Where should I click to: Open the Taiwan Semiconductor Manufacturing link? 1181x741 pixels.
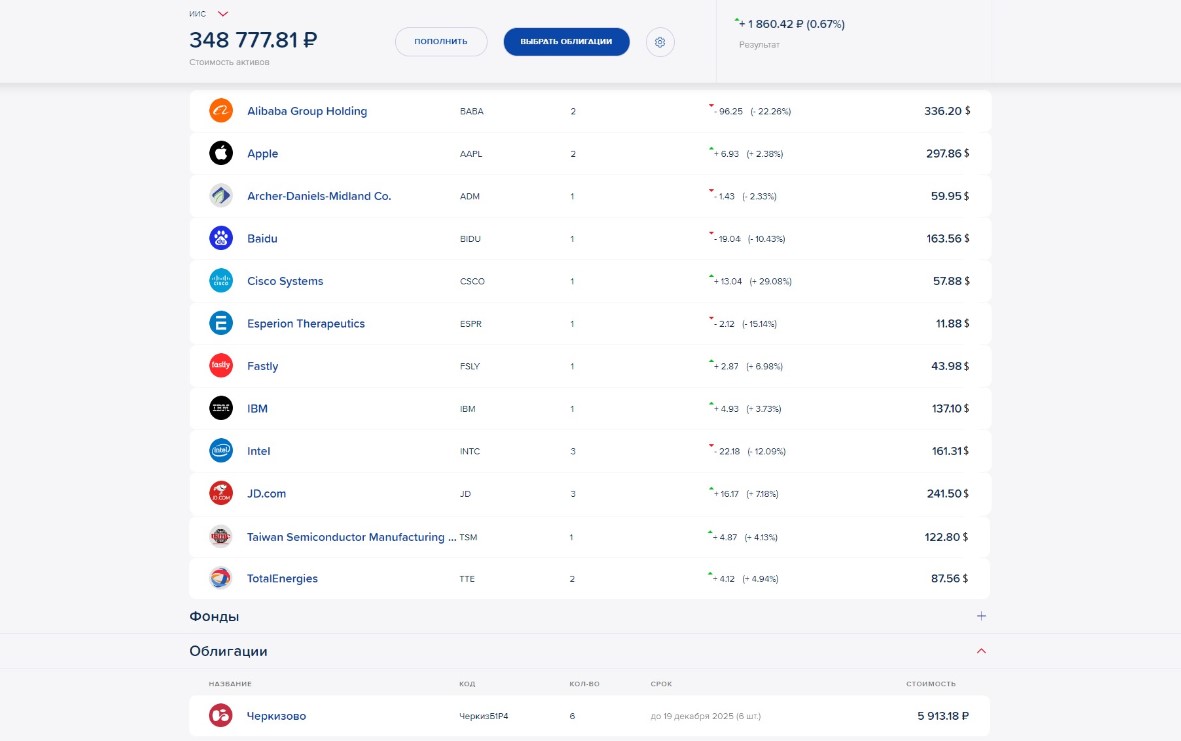coord(352,537)
